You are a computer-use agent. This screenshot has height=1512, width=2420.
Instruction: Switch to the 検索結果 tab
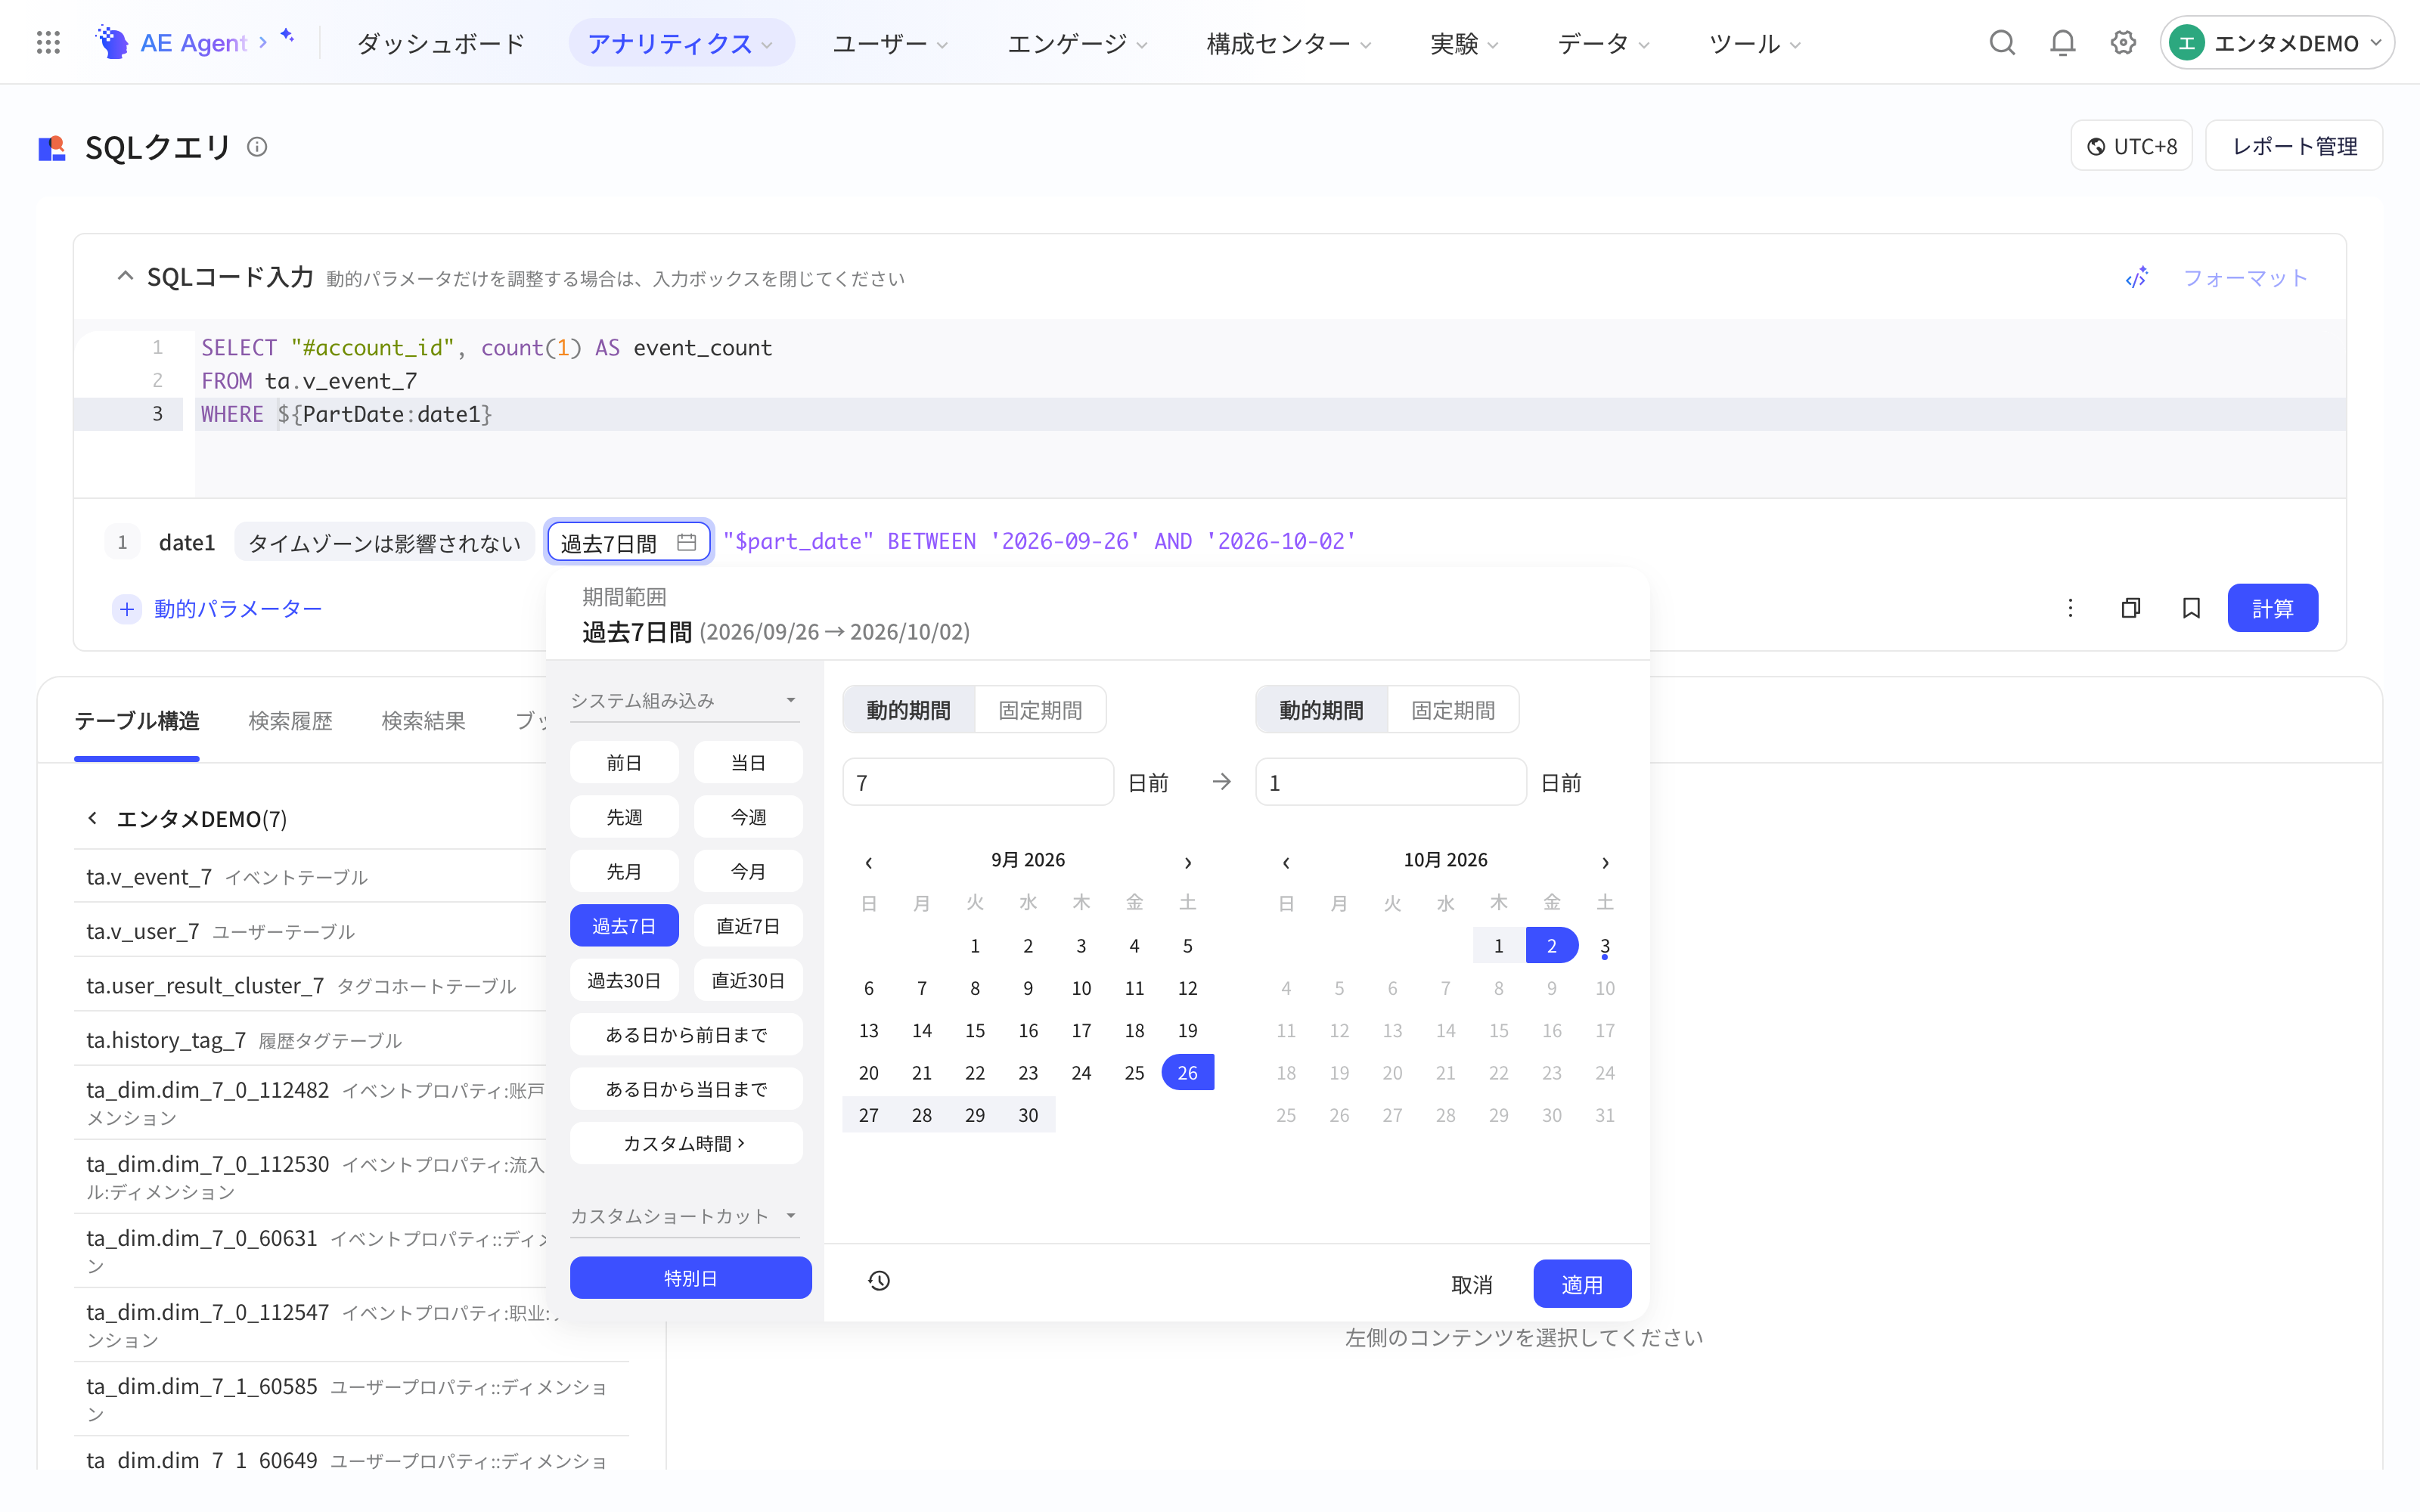pos(423,721)
